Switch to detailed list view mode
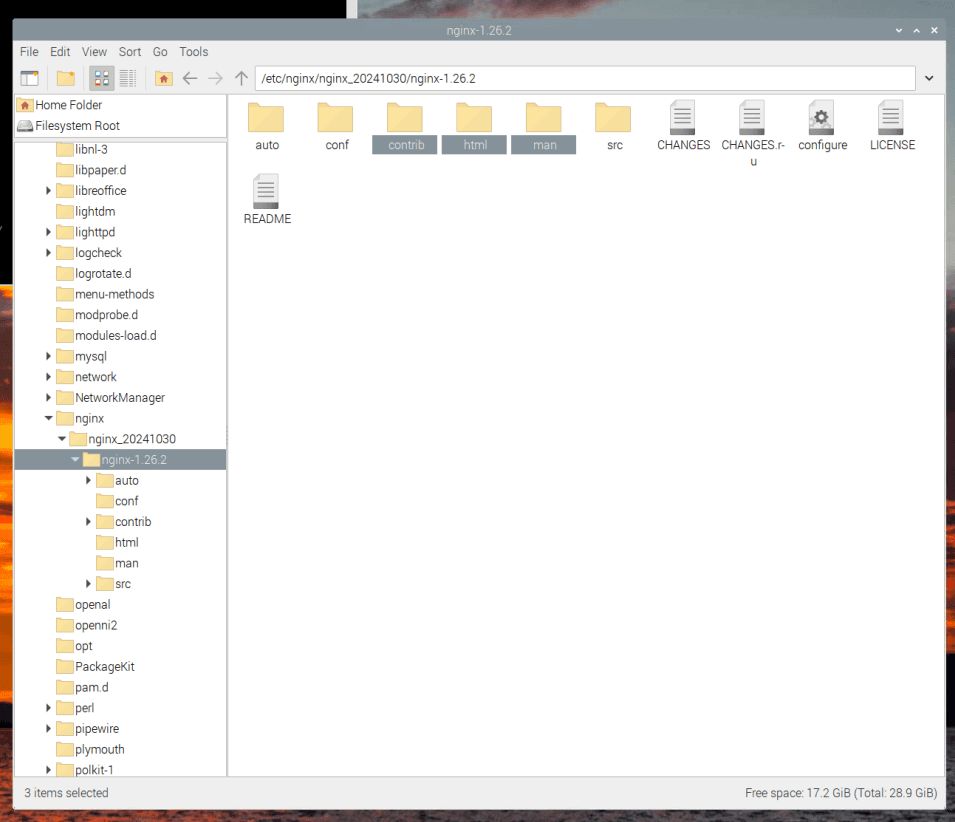The image size is (955, 822). [x=128, y=78]
